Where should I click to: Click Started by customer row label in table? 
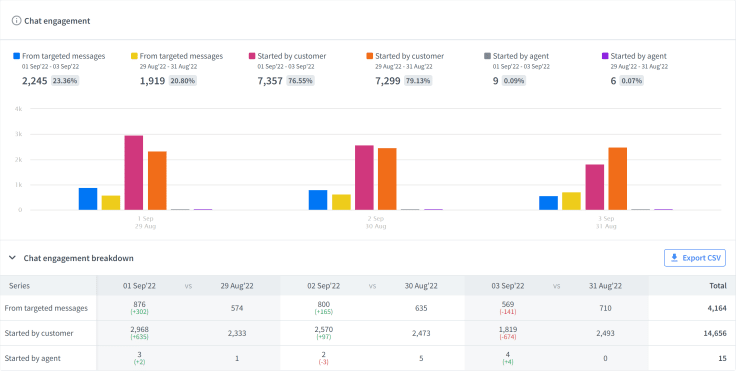tap(39, 333)
